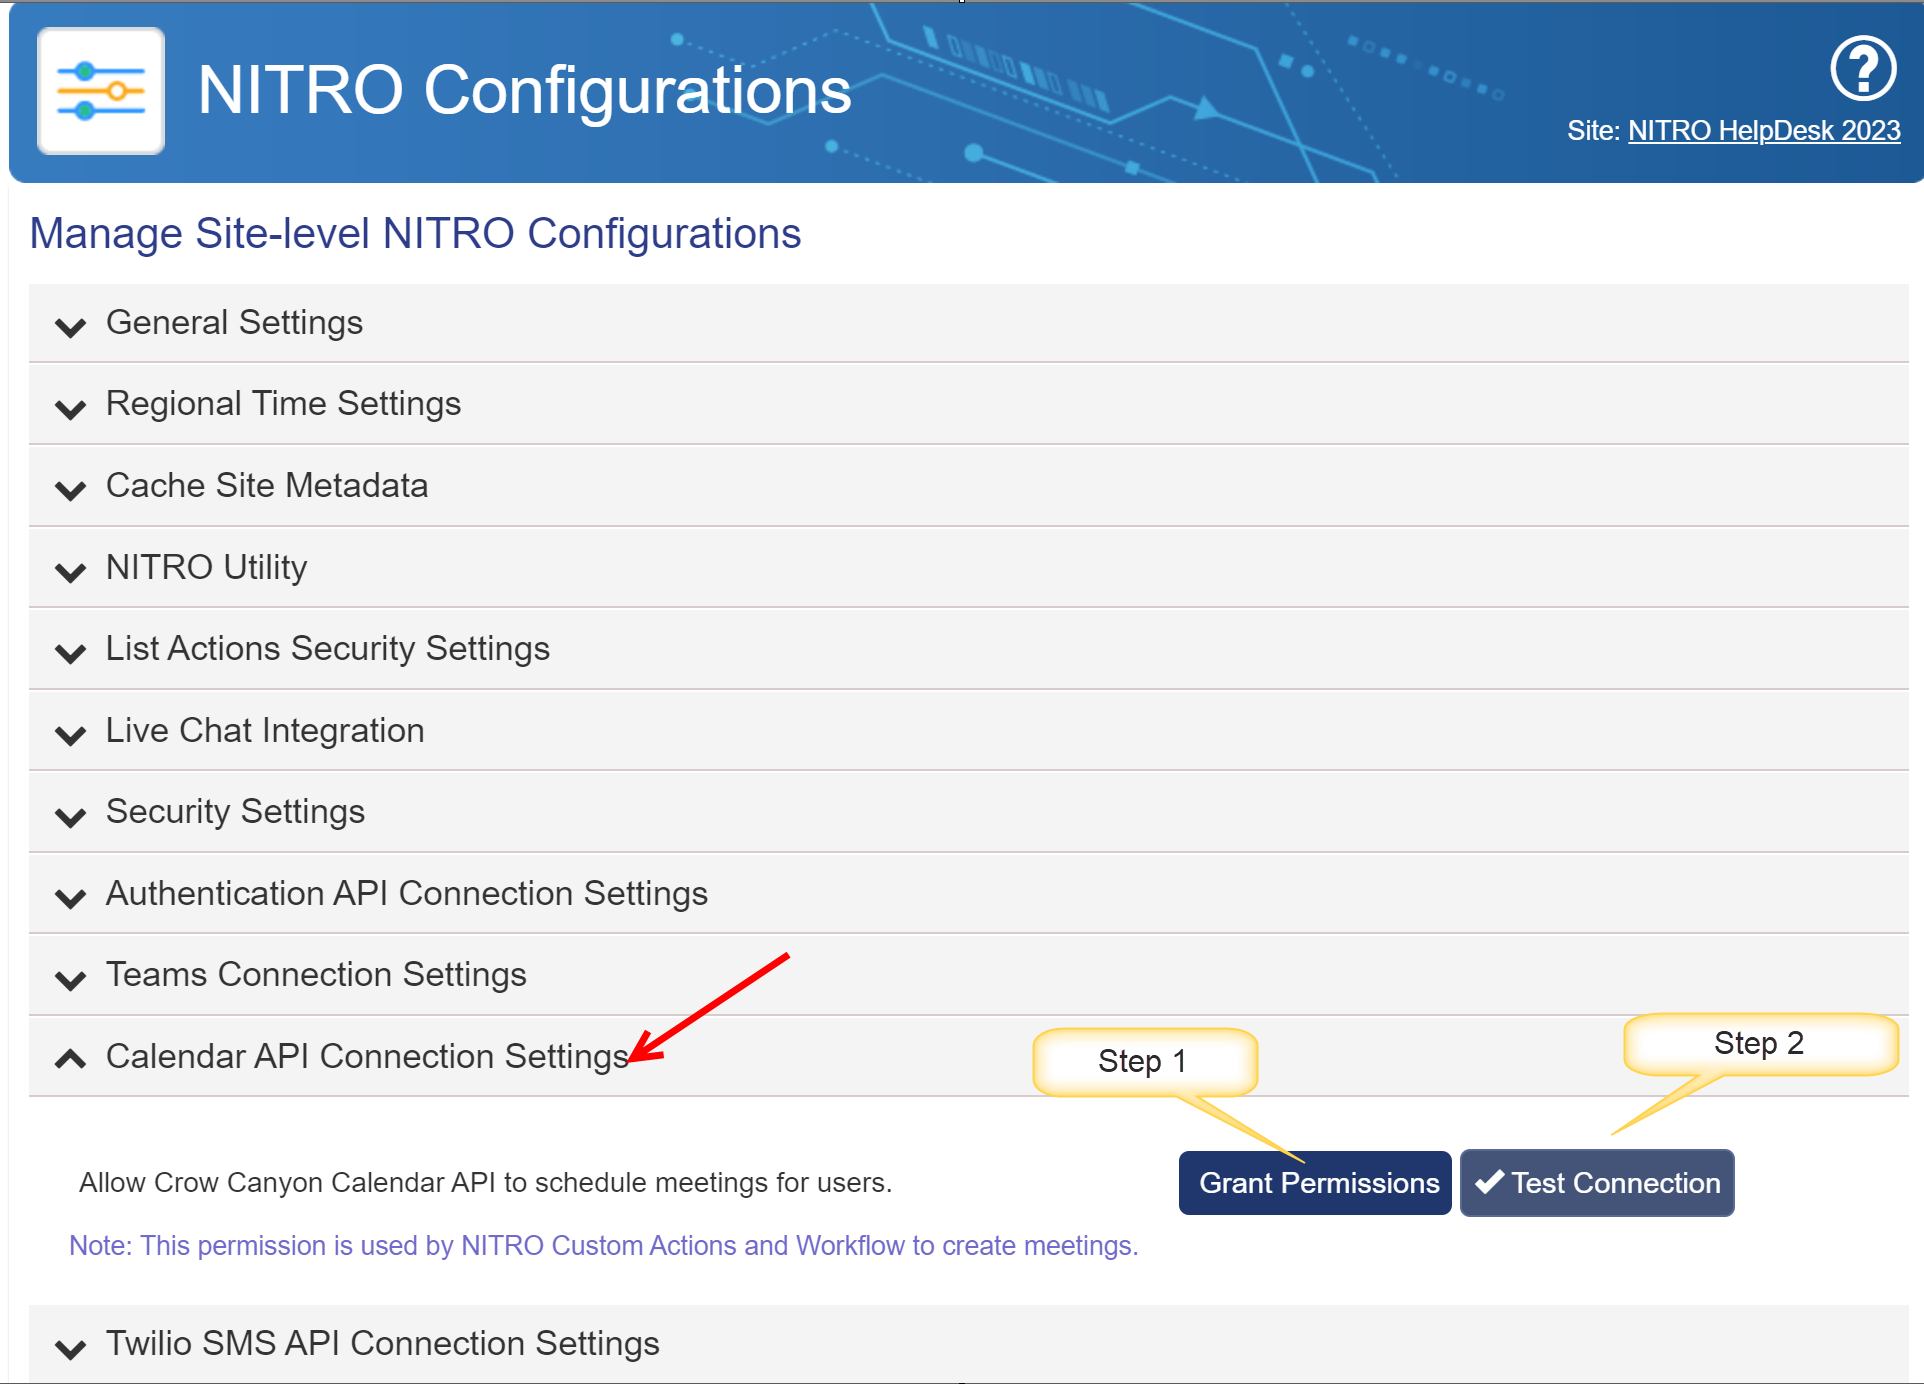1924x1384 pixels.
Task: Expand Teams Connection Settings chevron
Action: coord(70,980)
